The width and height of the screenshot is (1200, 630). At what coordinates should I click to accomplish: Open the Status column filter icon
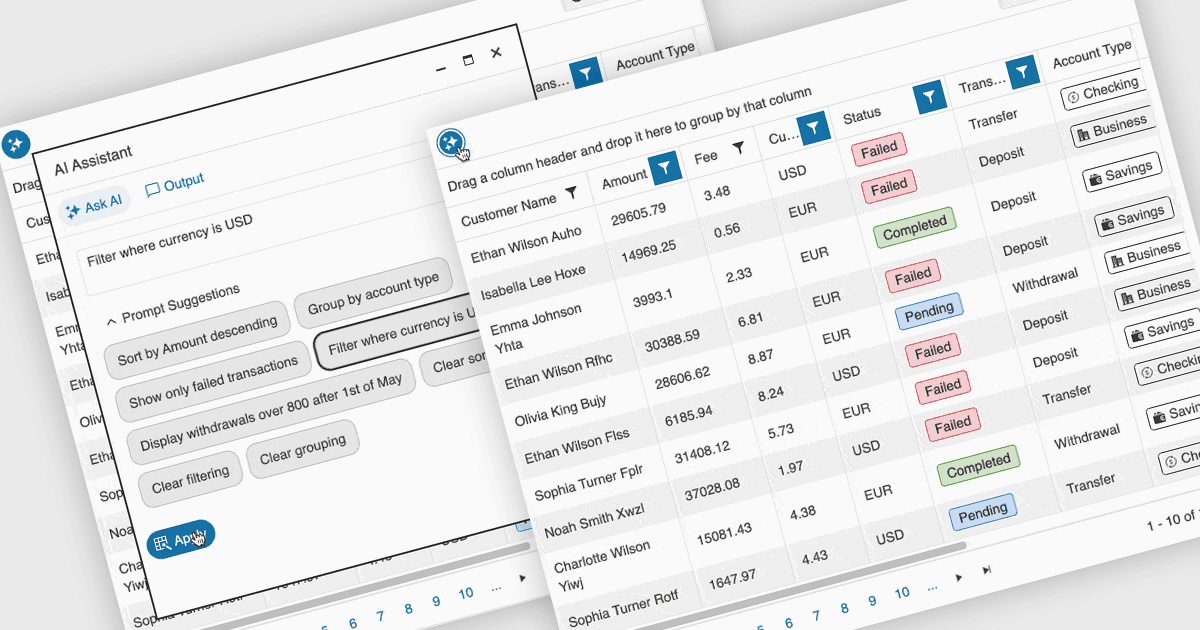930,96
